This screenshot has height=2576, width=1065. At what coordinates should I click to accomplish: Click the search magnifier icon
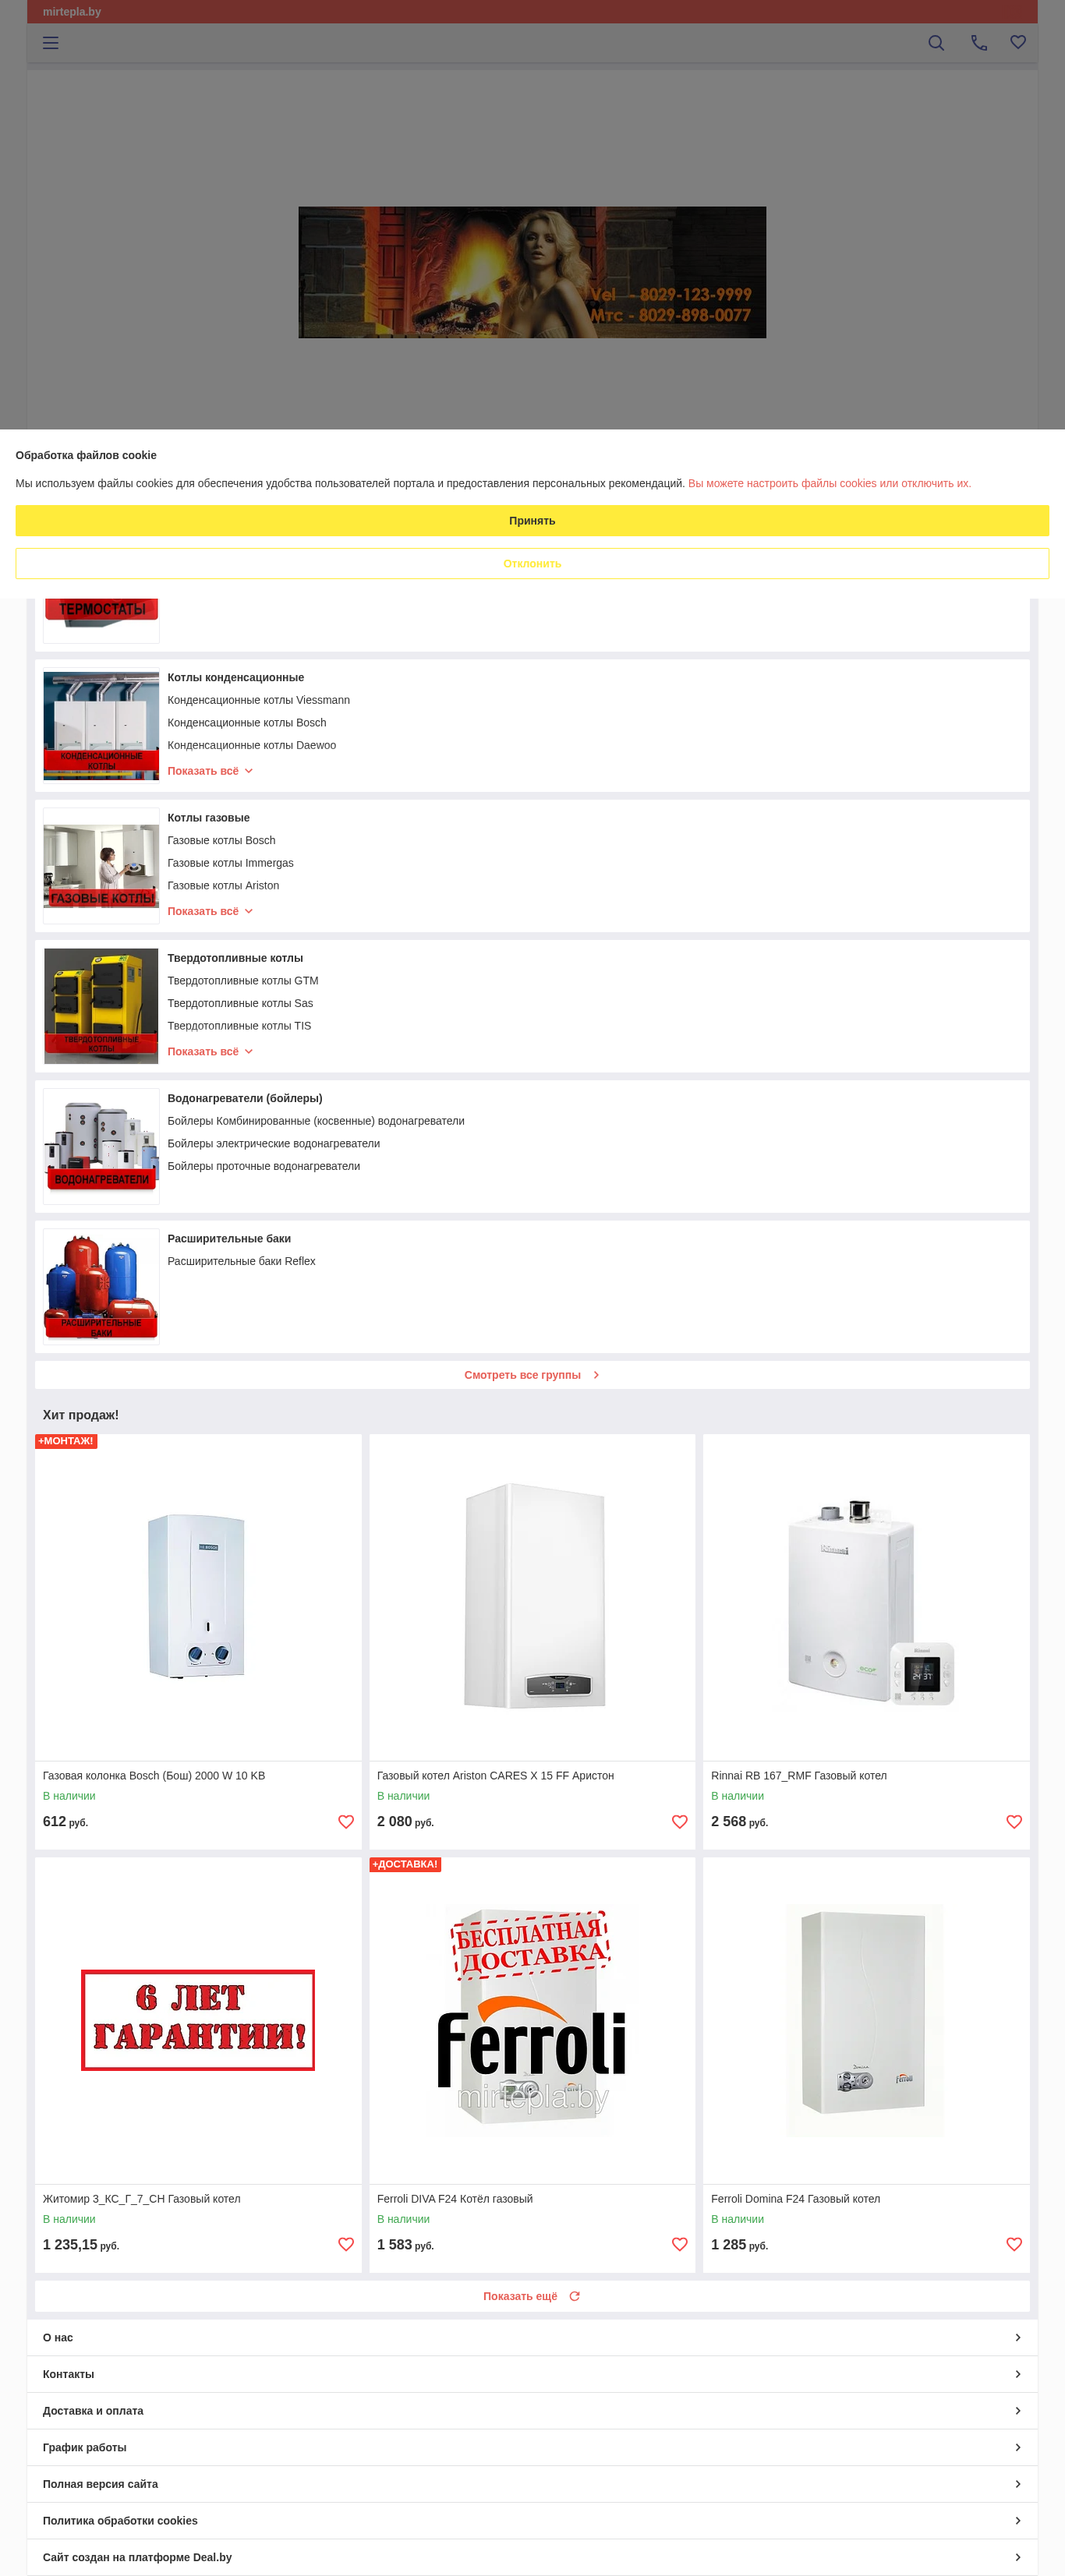tap(936, 43)
